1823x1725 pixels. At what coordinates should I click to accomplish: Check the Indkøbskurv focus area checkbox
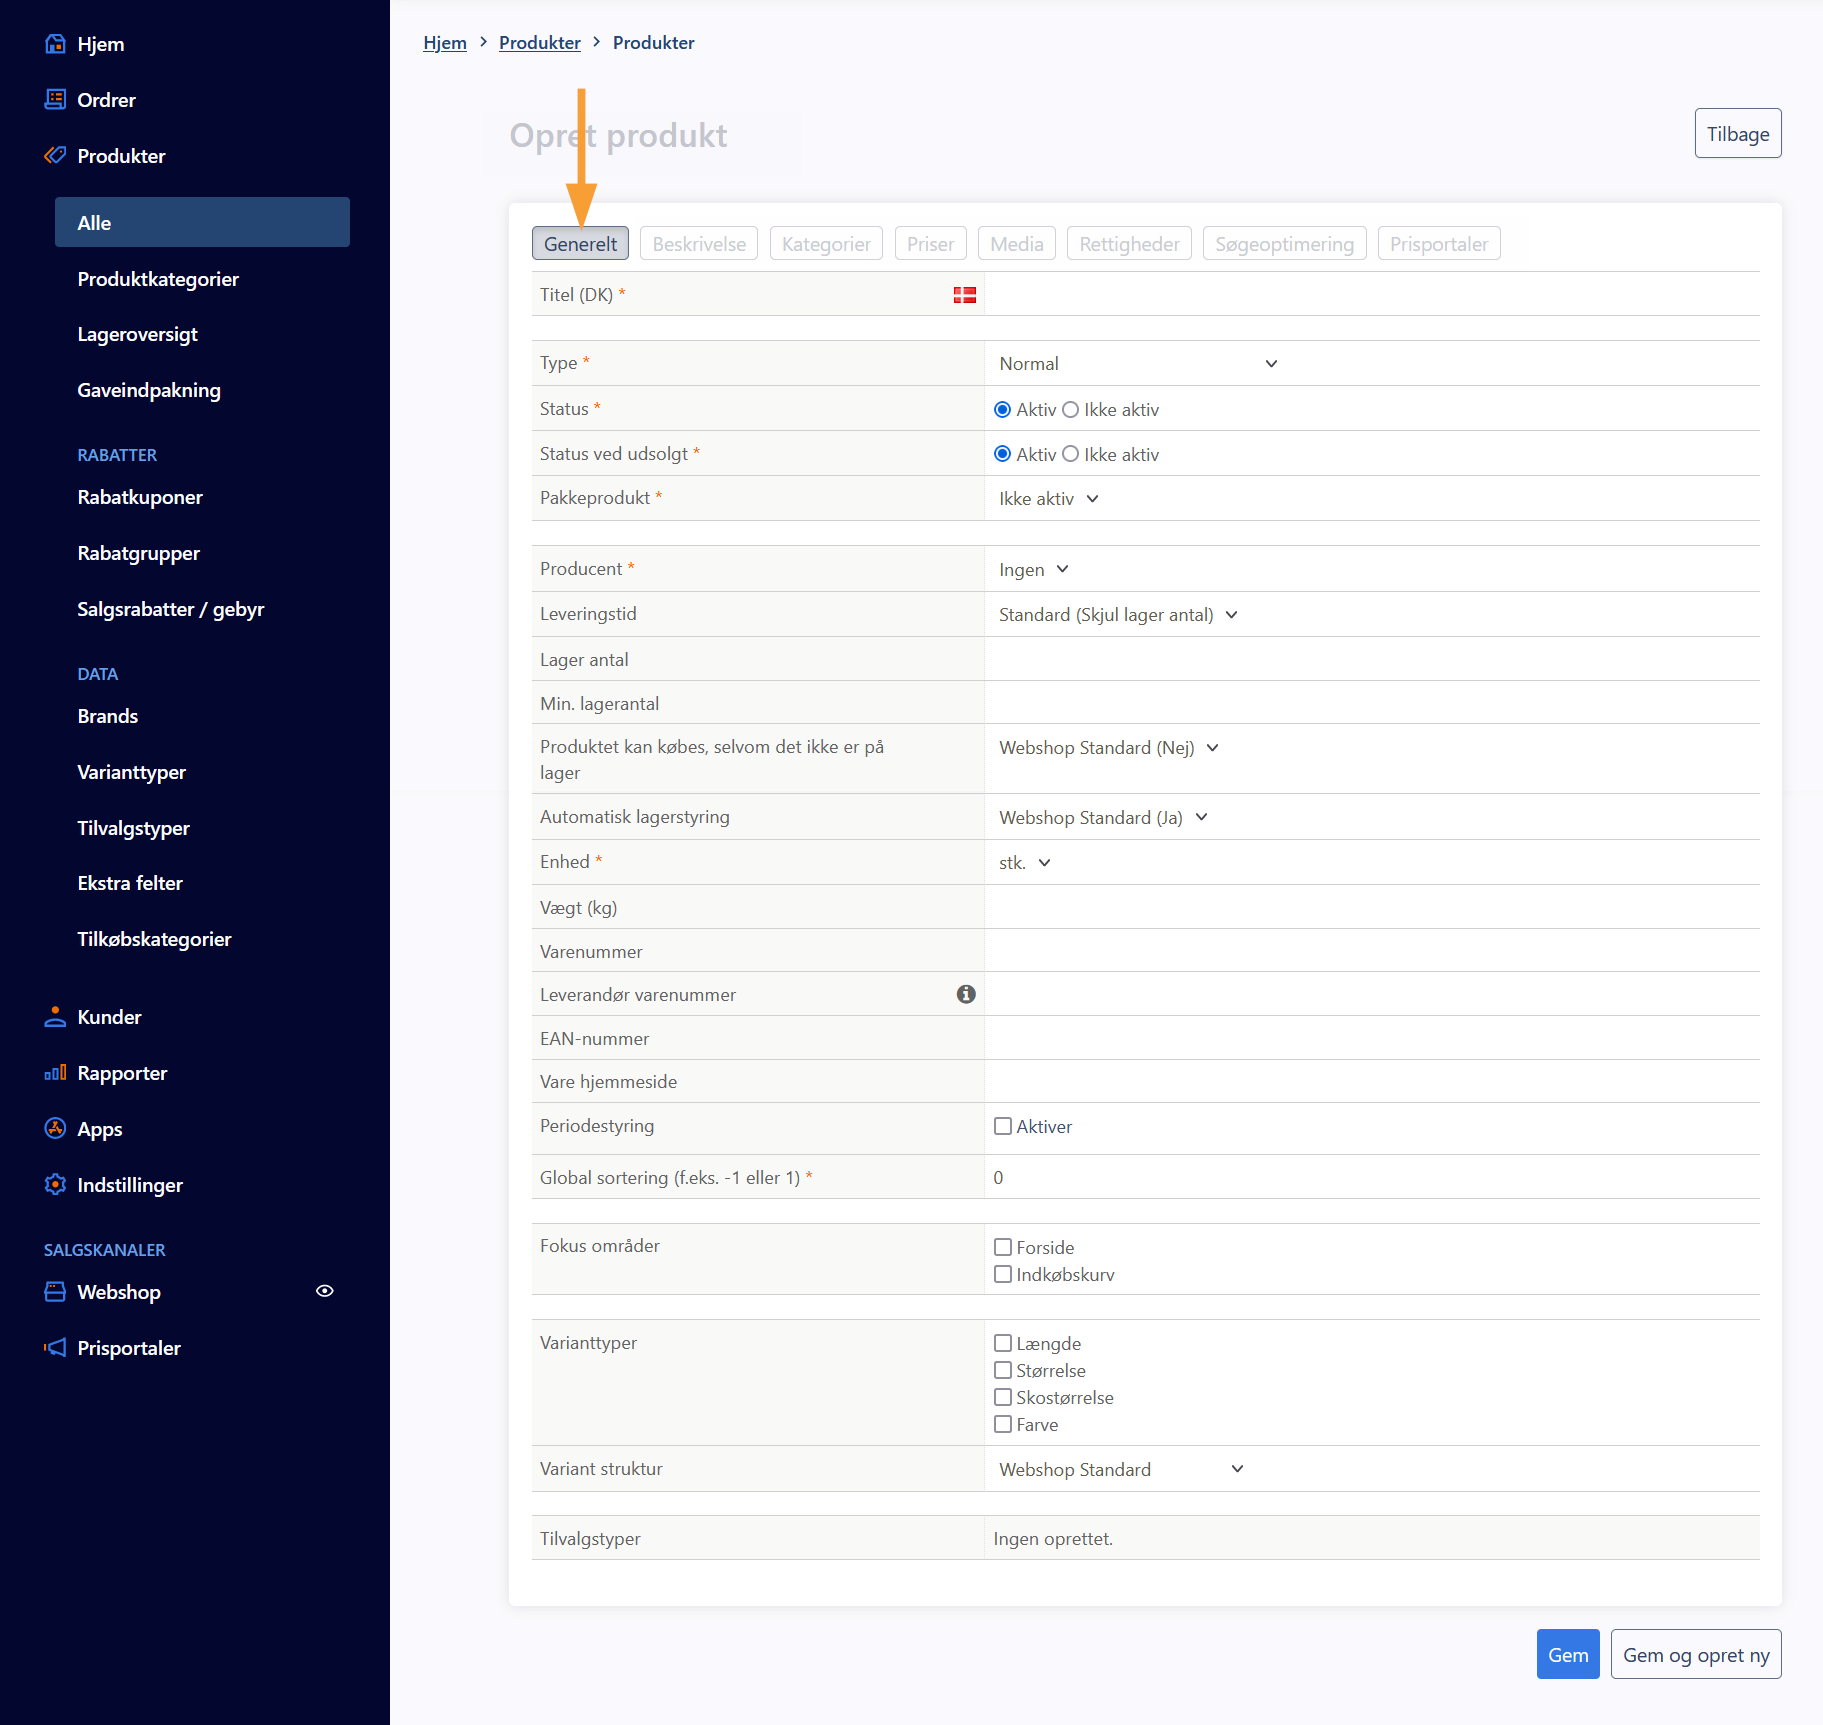(x=1002, y=1274)
